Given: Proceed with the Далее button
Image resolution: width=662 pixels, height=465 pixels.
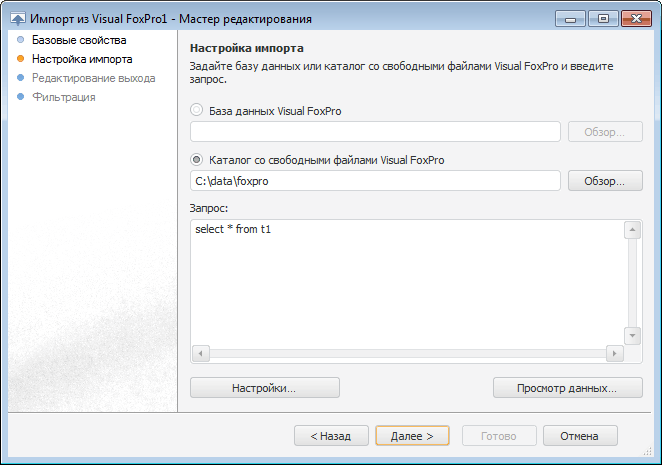Looking at the screenshot, I should 412,436.
